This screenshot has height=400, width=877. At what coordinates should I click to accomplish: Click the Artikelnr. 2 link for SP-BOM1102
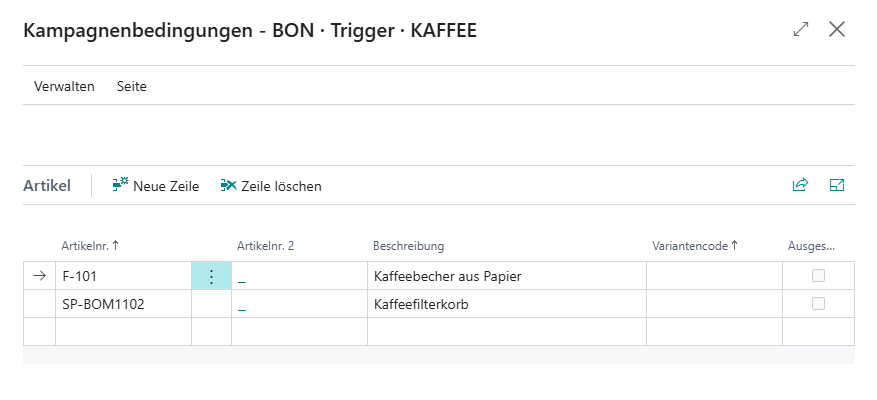click(x=242, y=305)
